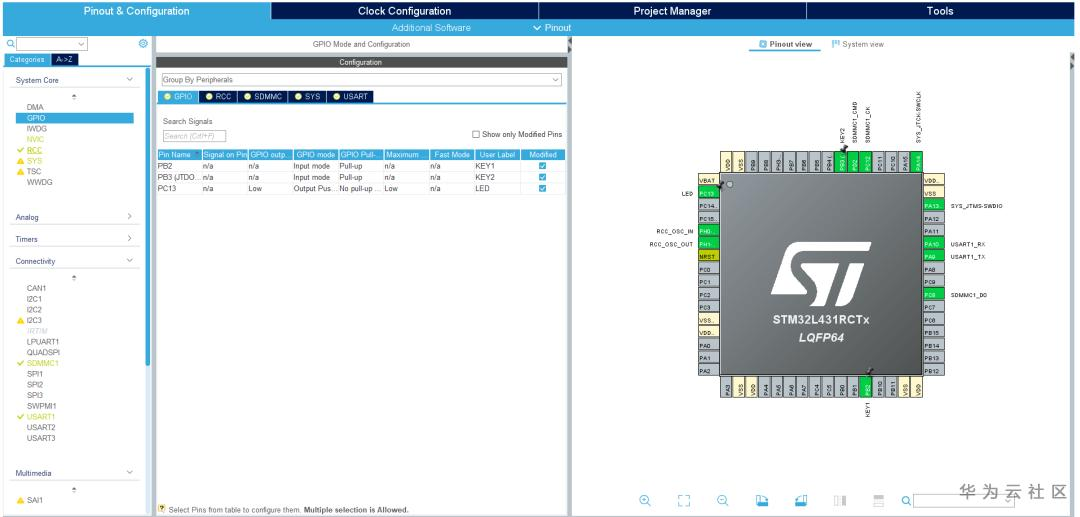Select green pin PC8 on the chip
Viewport: 1080px width, 517px height.
pos(933,295)
